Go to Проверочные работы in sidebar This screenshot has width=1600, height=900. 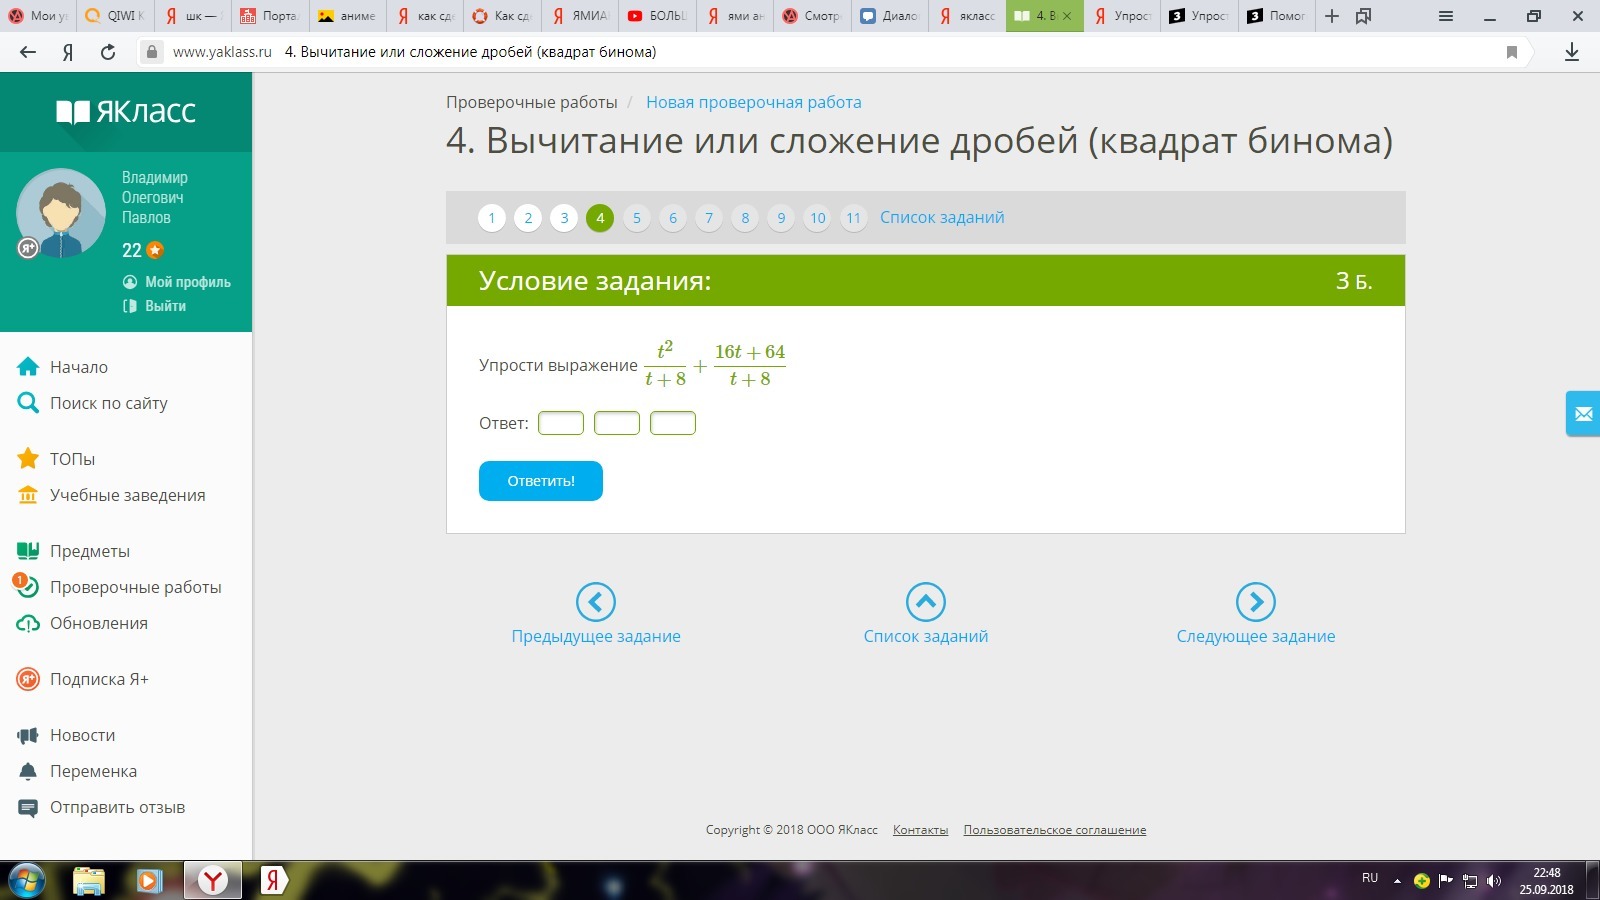135,587
